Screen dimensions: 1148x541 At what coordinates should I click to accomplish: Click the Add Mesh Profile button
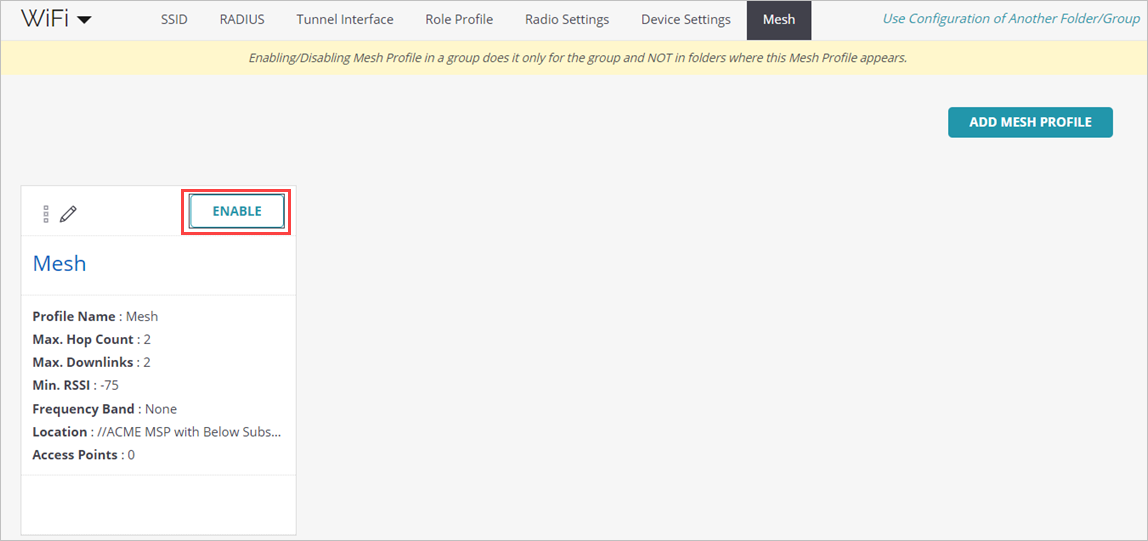1030,122
